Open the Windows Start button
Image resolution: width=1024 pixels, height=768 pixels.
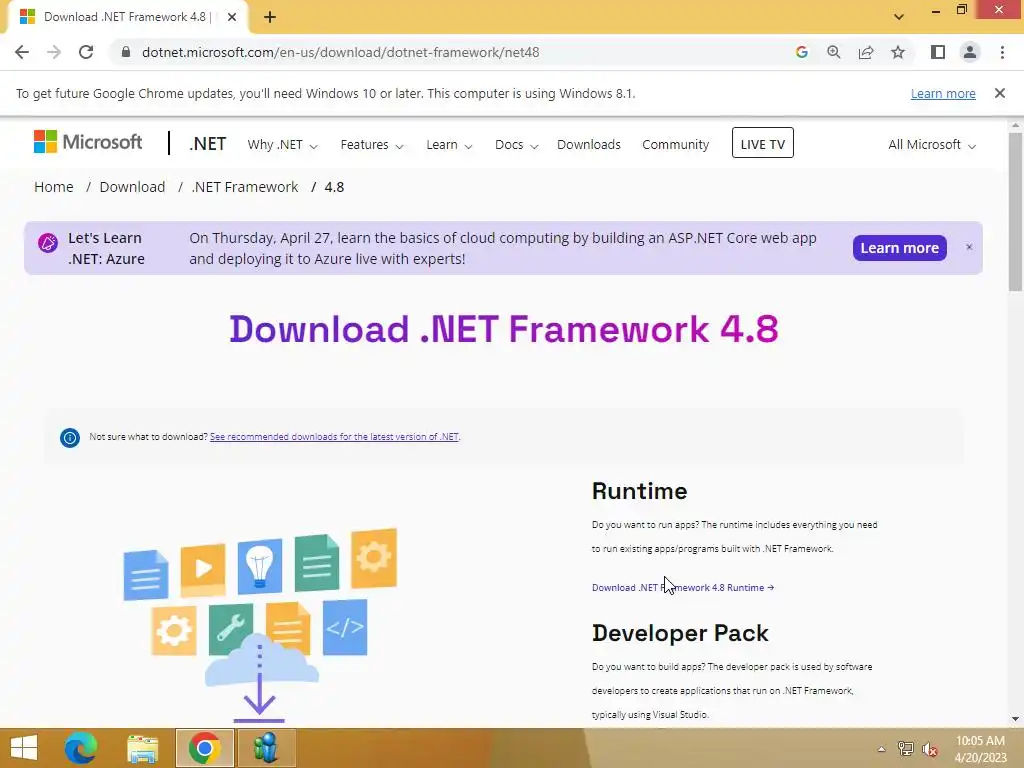(24, 748)
